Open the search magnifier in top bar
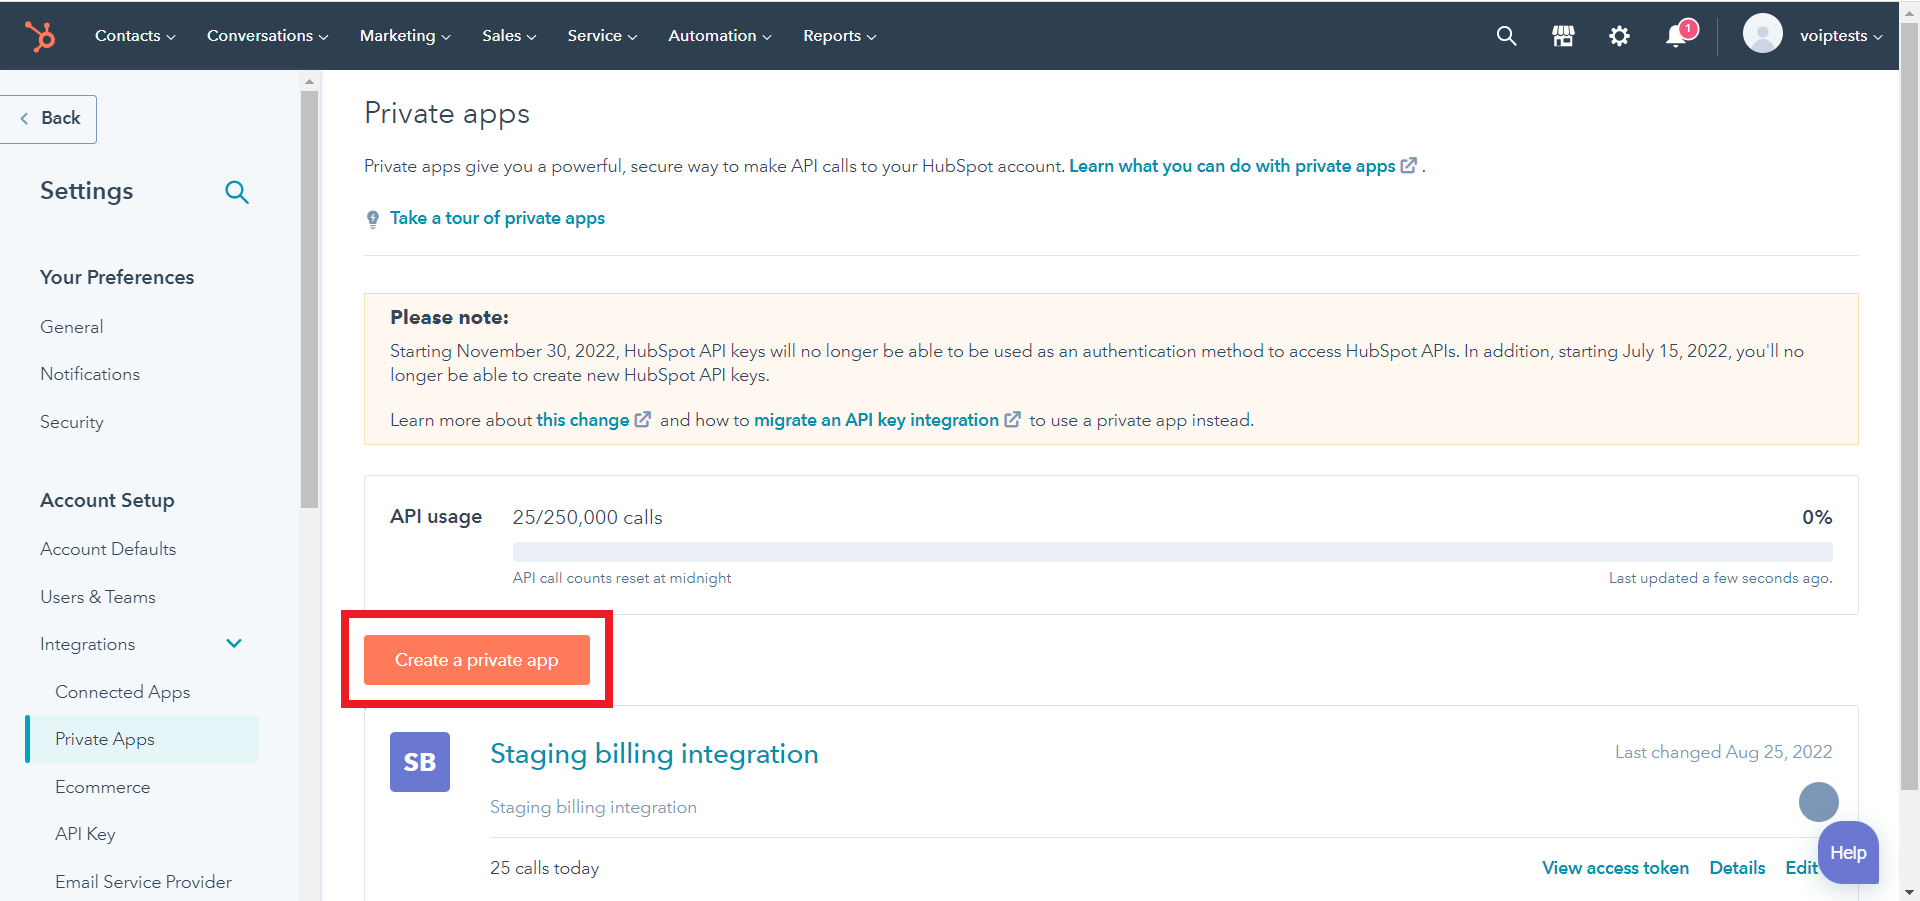Viewport: 1920px width, 901px height. pyautogui.click(x=1506, y=36)
